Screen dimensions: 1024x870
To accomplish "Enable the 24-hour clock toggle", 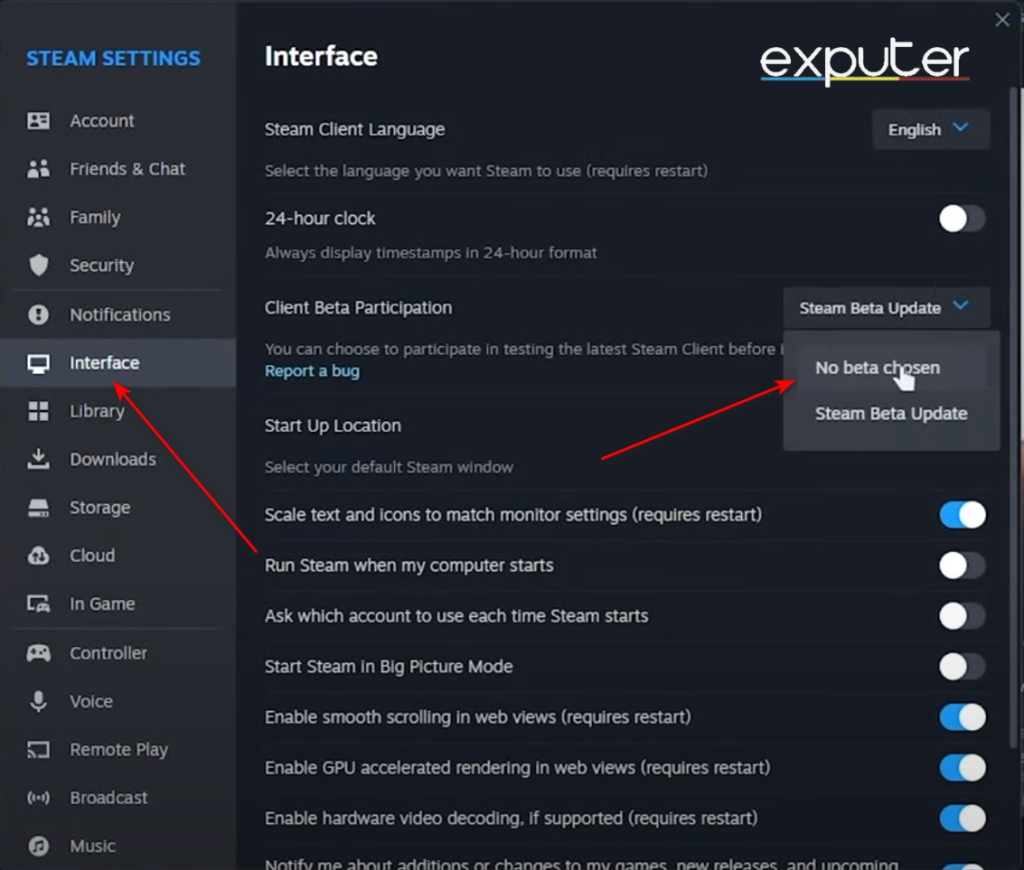I will (x=961, y=219).
